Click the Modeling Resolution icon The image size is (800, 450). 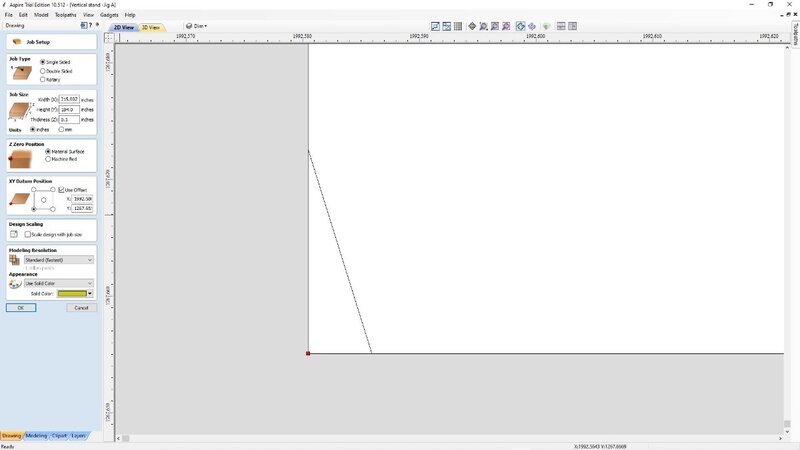(14, 260)
